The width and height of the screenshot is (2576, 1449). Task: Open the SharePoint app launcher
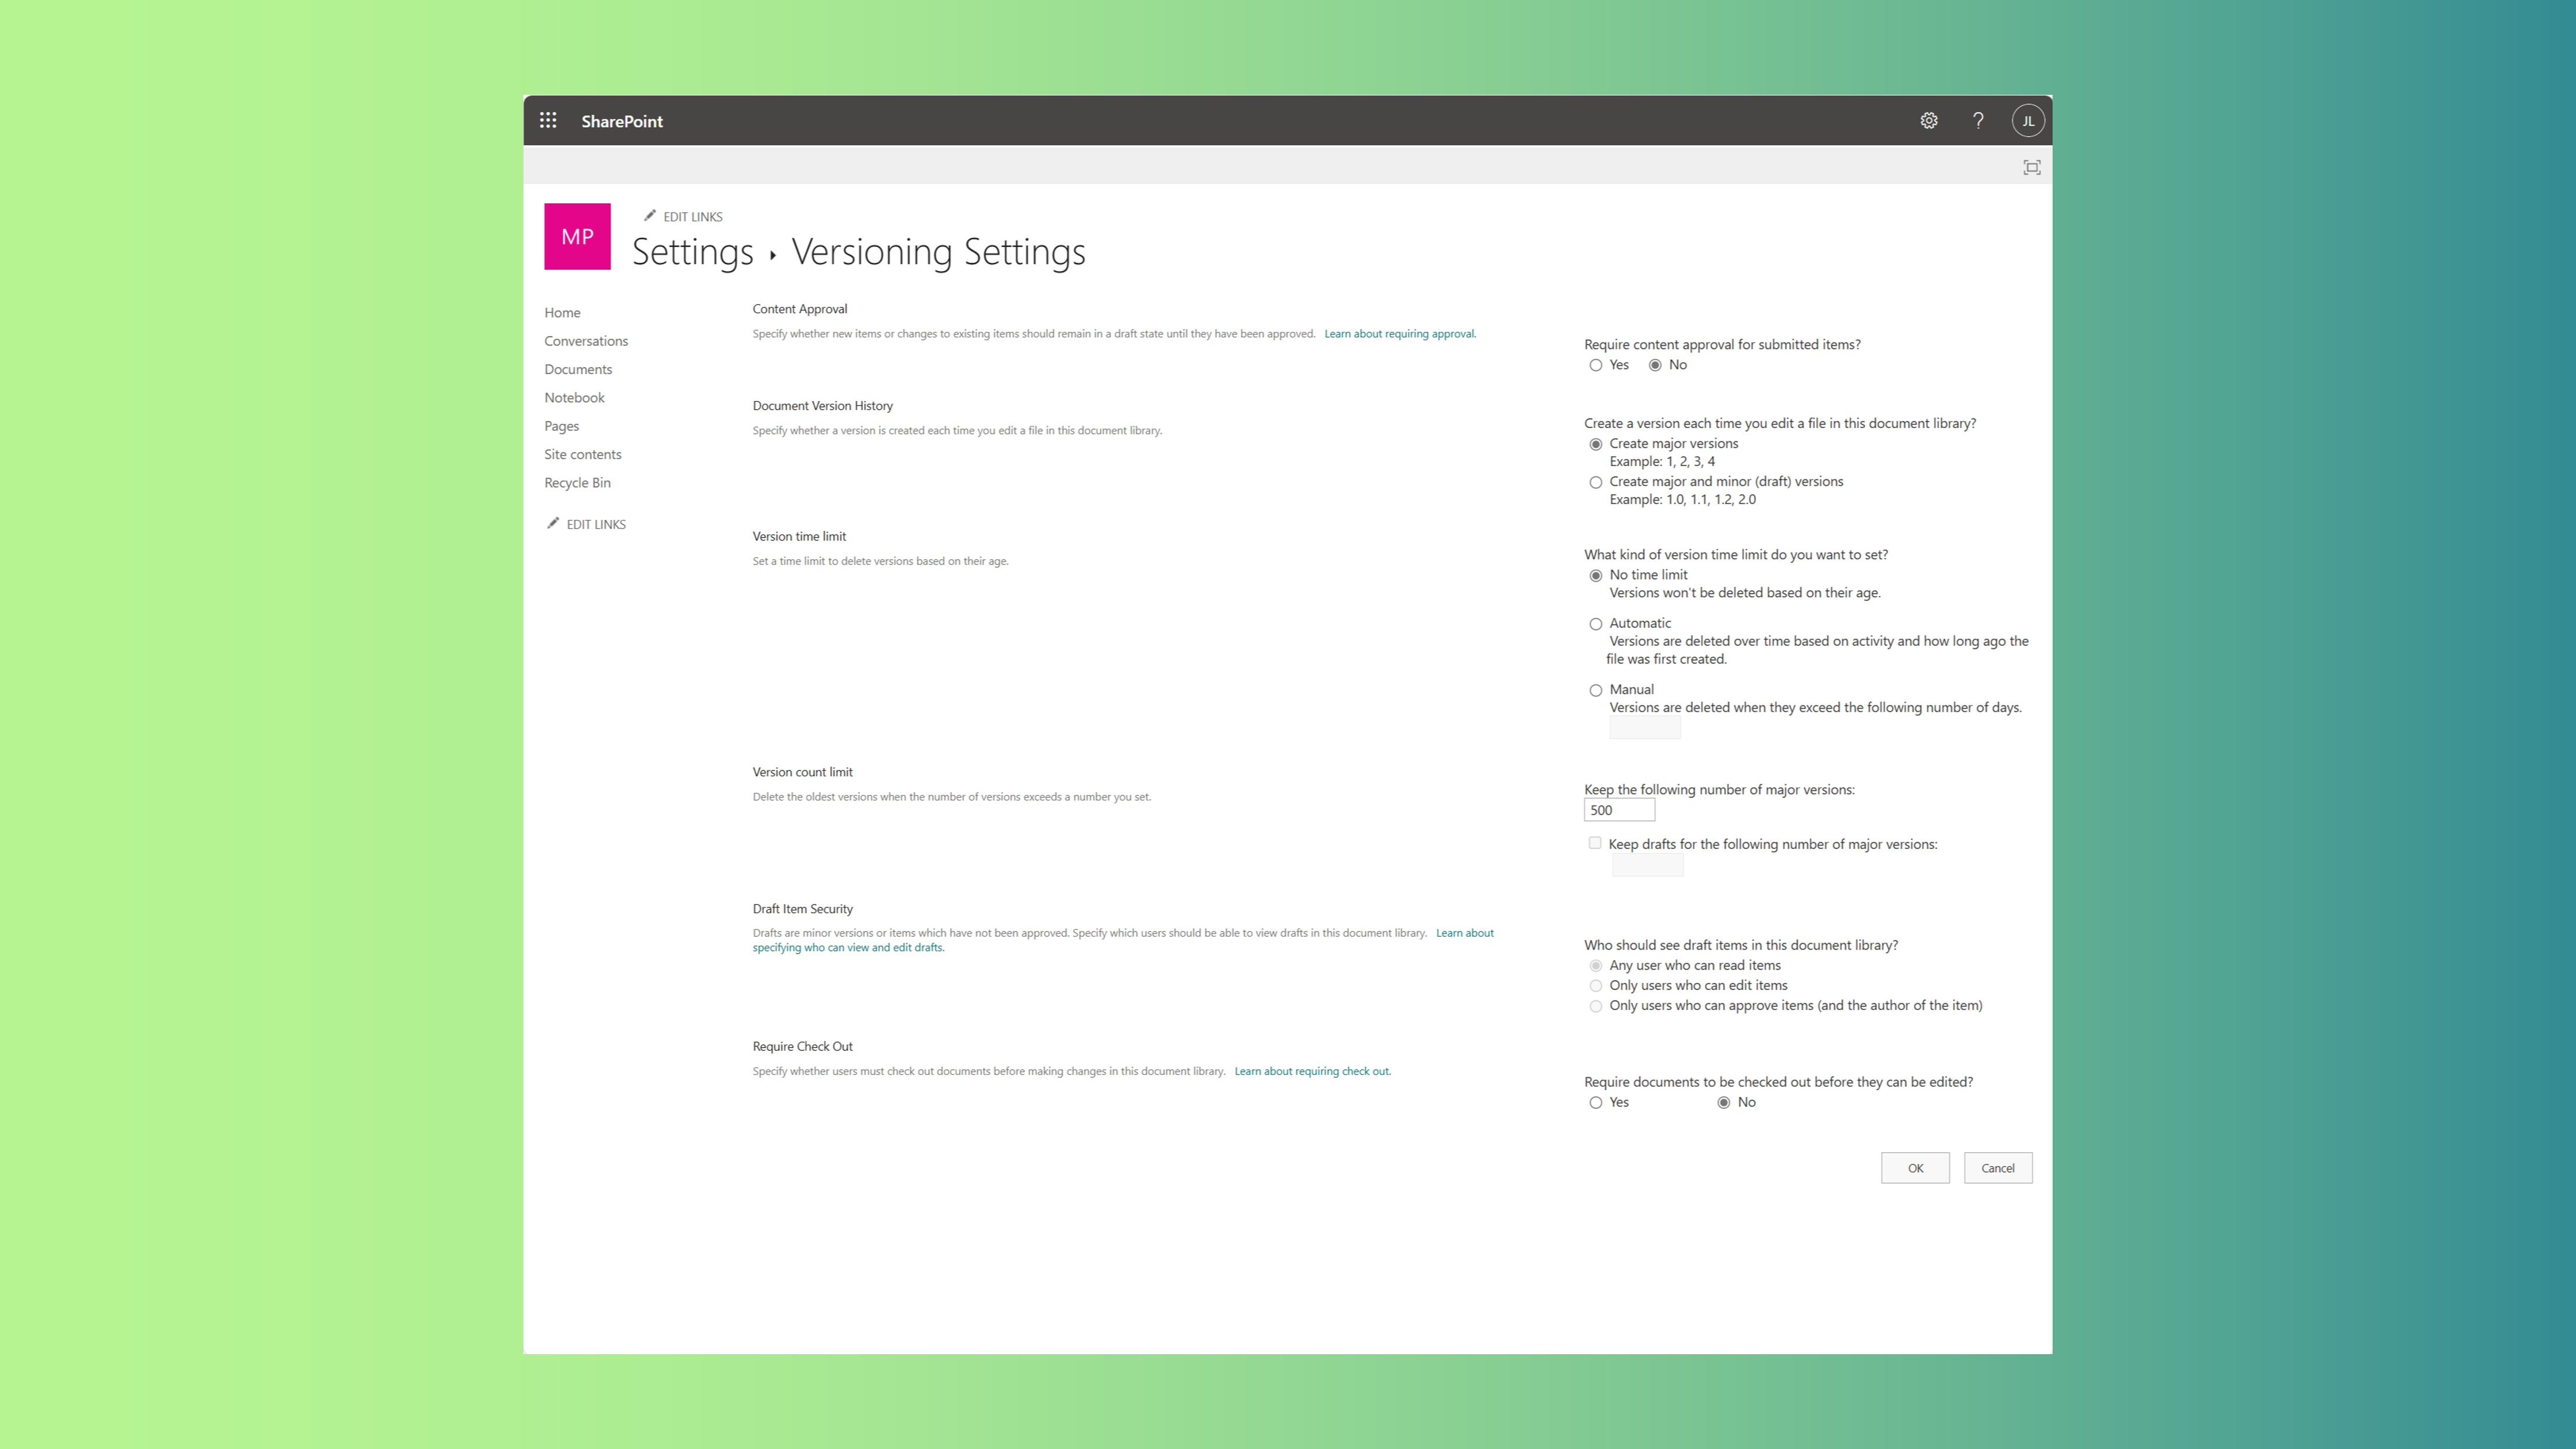click(548, 120)
